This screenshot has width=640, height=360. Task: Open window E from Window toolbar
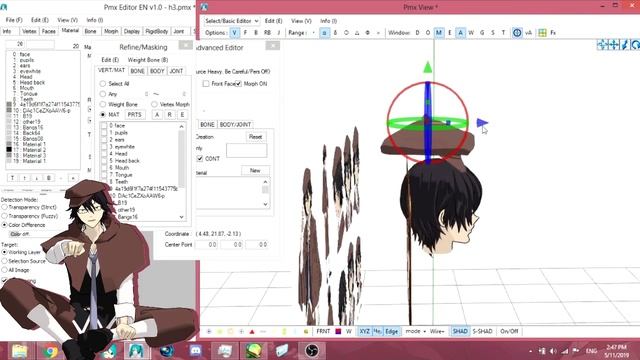450,33
